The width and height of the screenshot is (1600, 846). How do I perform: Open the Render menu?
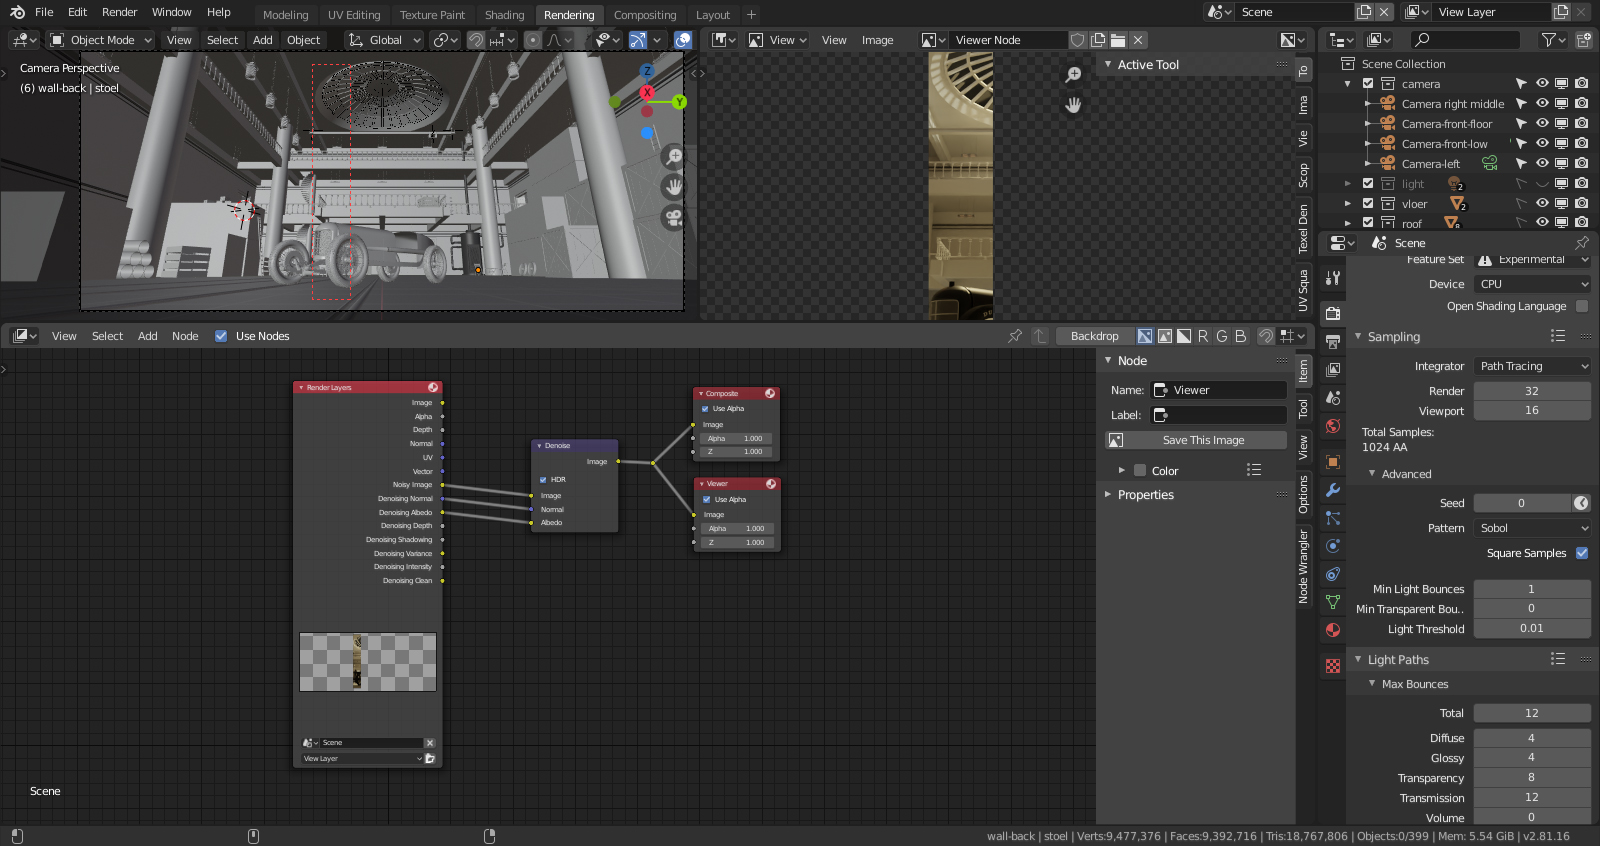point(119,12)
